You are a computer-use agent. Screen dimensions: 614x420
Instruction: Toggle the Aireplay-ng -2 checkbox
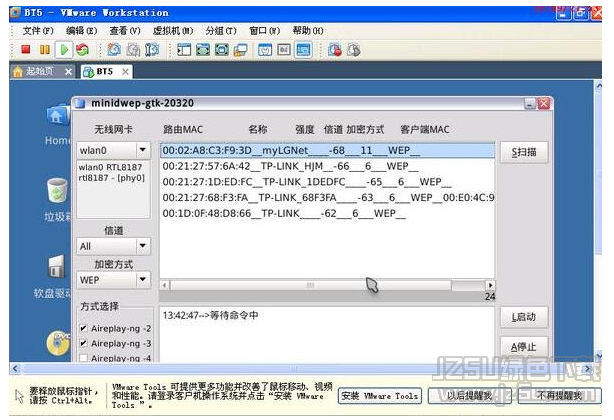(83, 328)
